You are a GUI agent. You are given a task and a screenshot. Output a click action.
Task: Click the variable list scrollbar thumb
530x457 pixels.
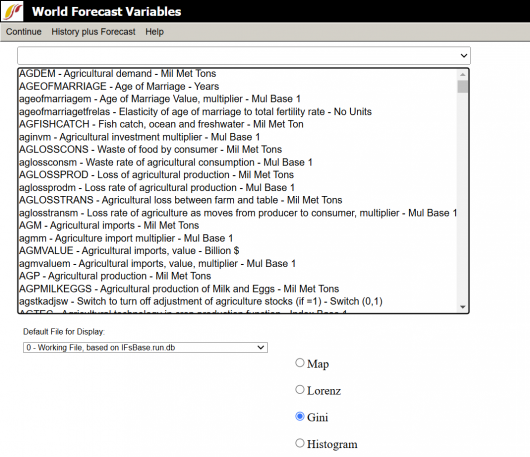463,87
